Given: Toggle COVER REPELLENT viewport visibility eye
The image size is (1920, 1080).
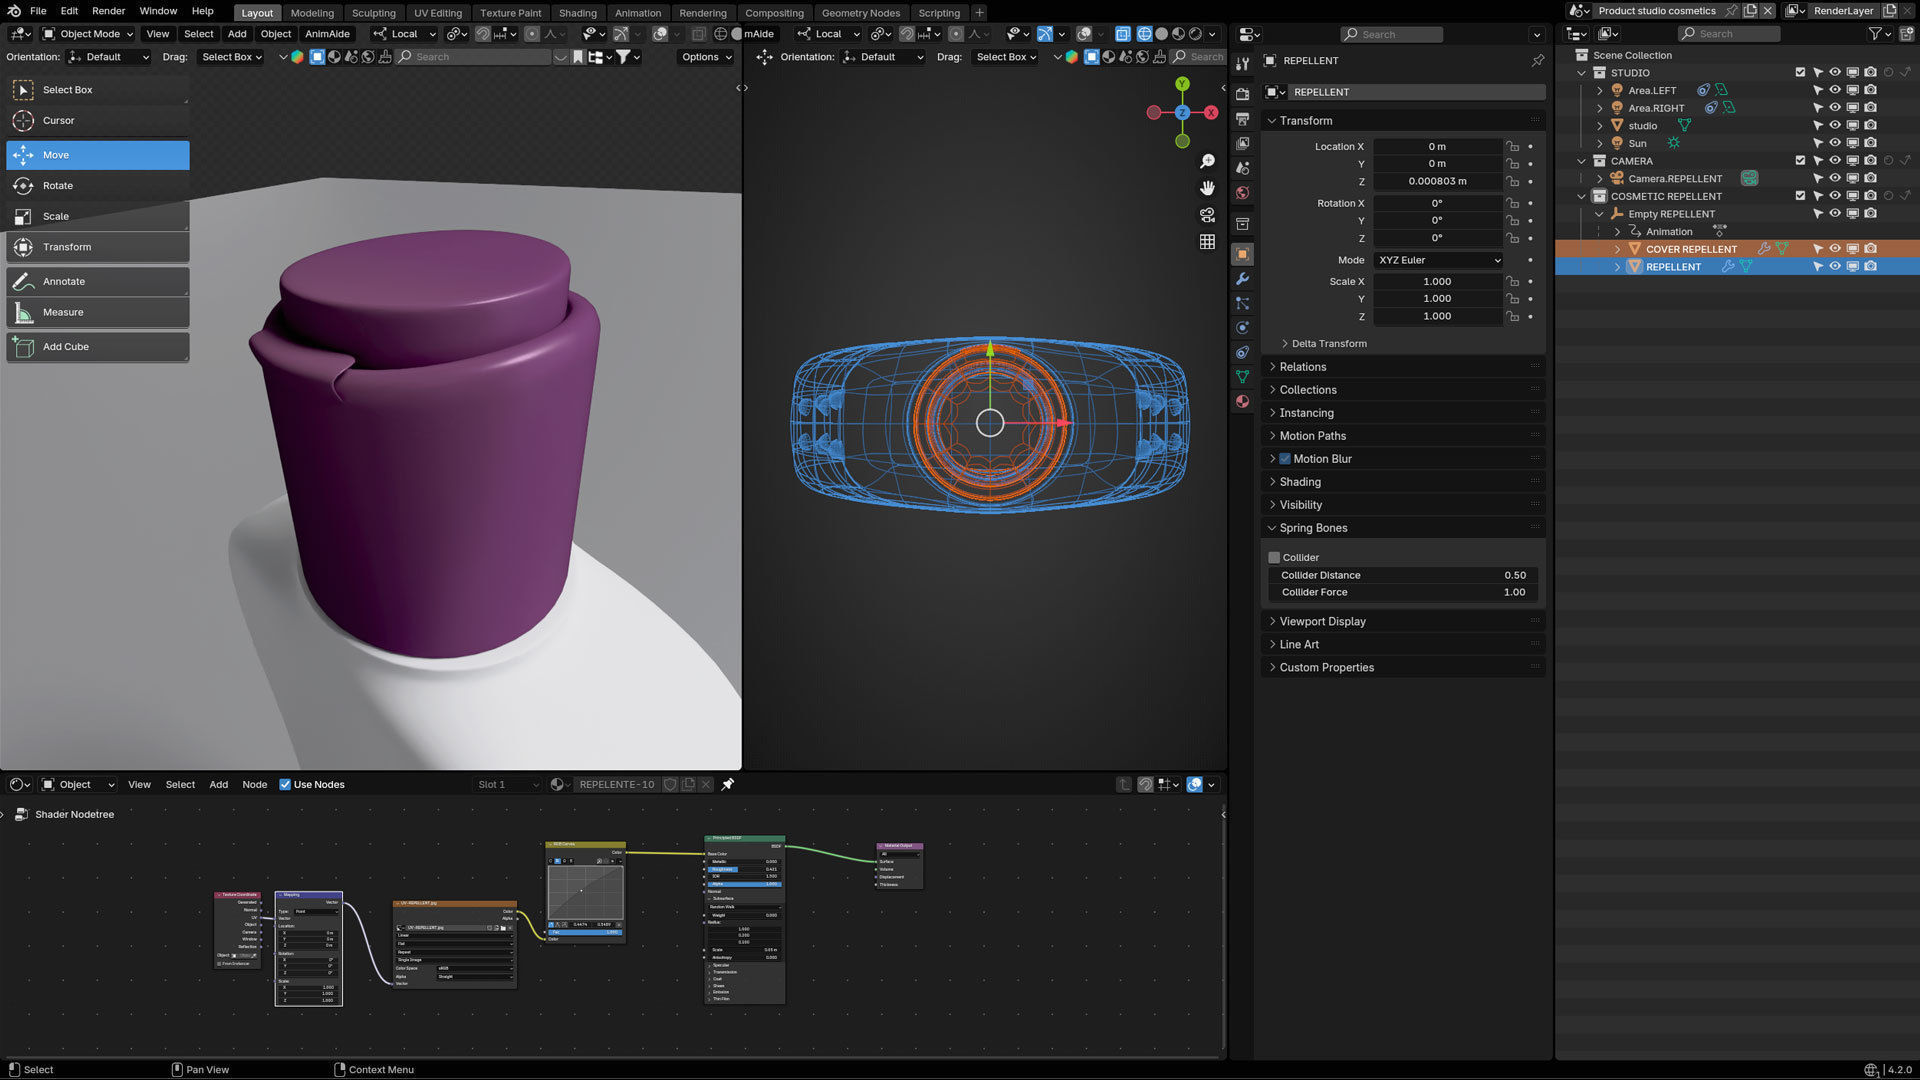Looking at the screenshot, I should coord(1835,249).
